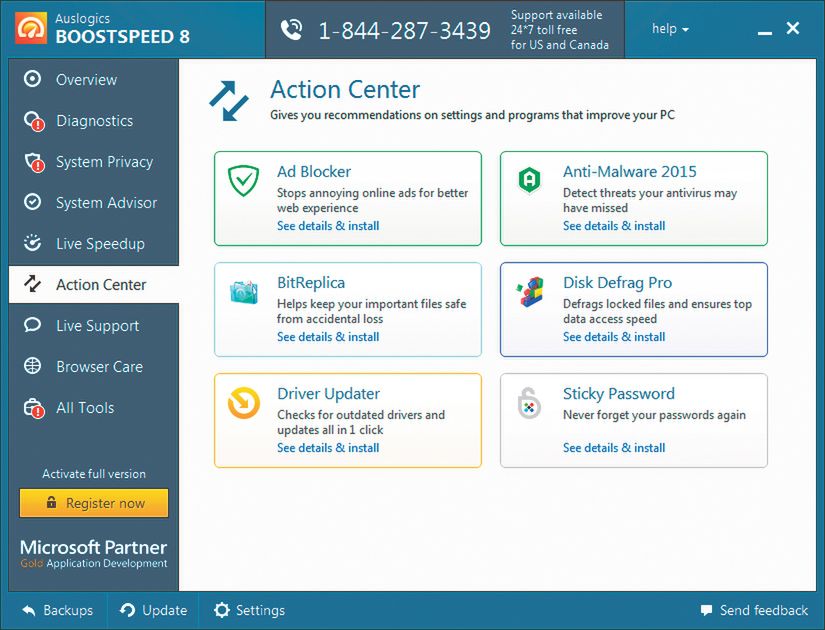
Task: Click the All Tools toolbox icon
Action: pos(34,408)
